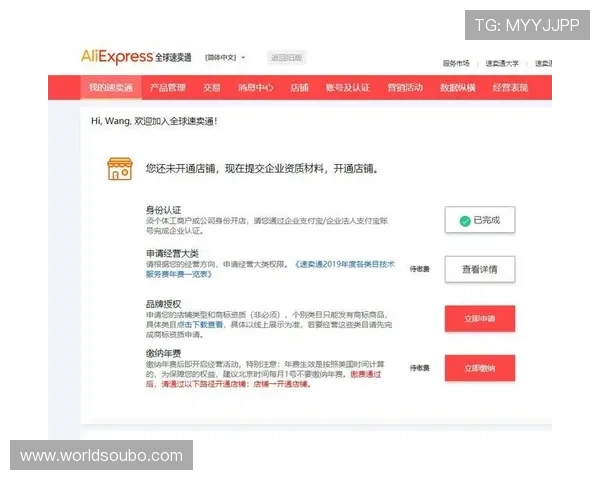Image resolution: width=600 pixels, height=480 pixels.
Task: Click the 返回旧版 button
Action: (287, 58)
